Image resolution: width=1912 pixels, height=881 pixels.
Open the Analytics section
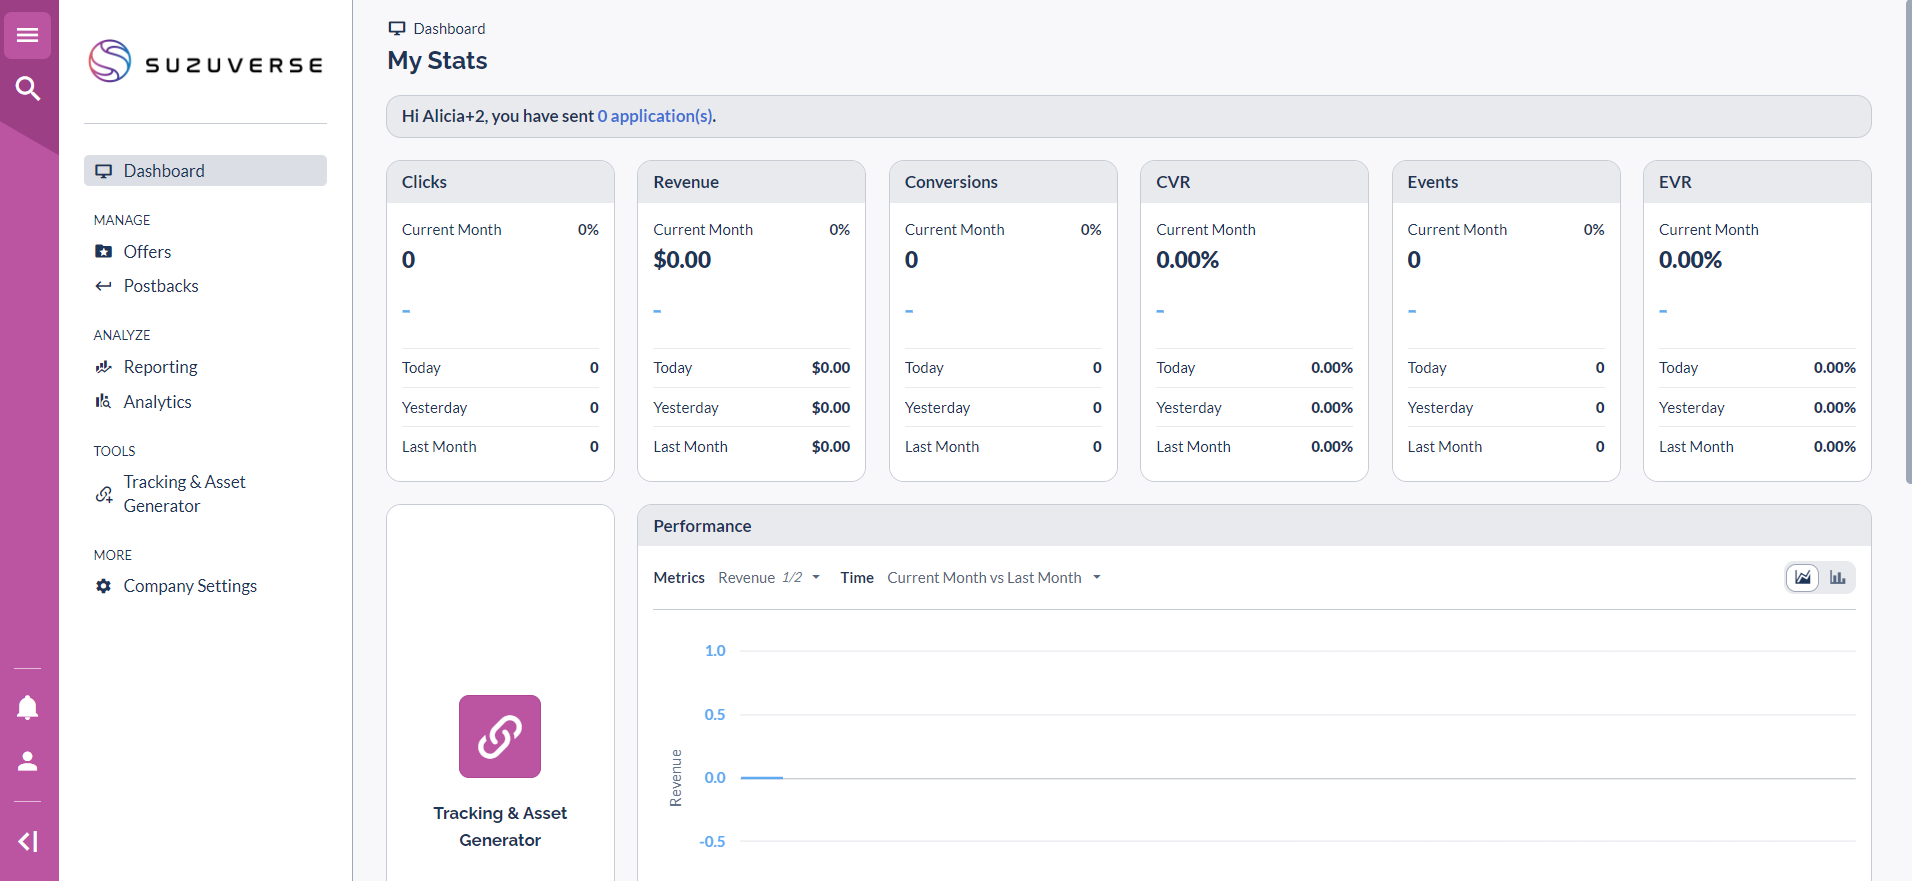coord(157,402)
